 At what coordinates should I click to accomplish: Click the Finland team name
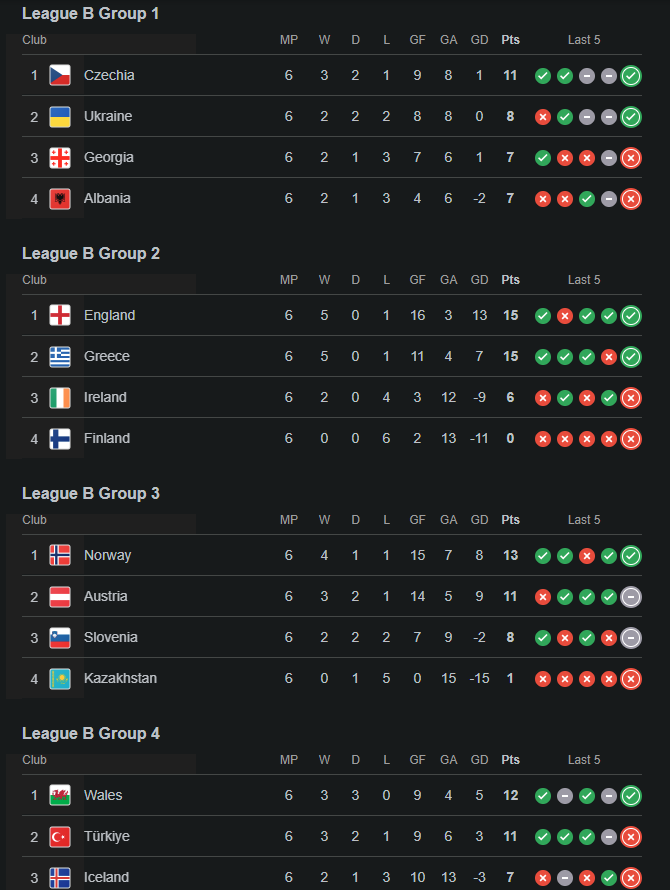106,438
